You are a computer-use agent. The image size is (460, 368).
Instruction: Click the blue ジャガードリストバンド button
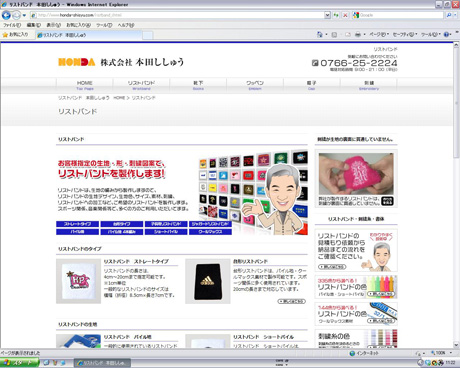(x=210, y=224)
